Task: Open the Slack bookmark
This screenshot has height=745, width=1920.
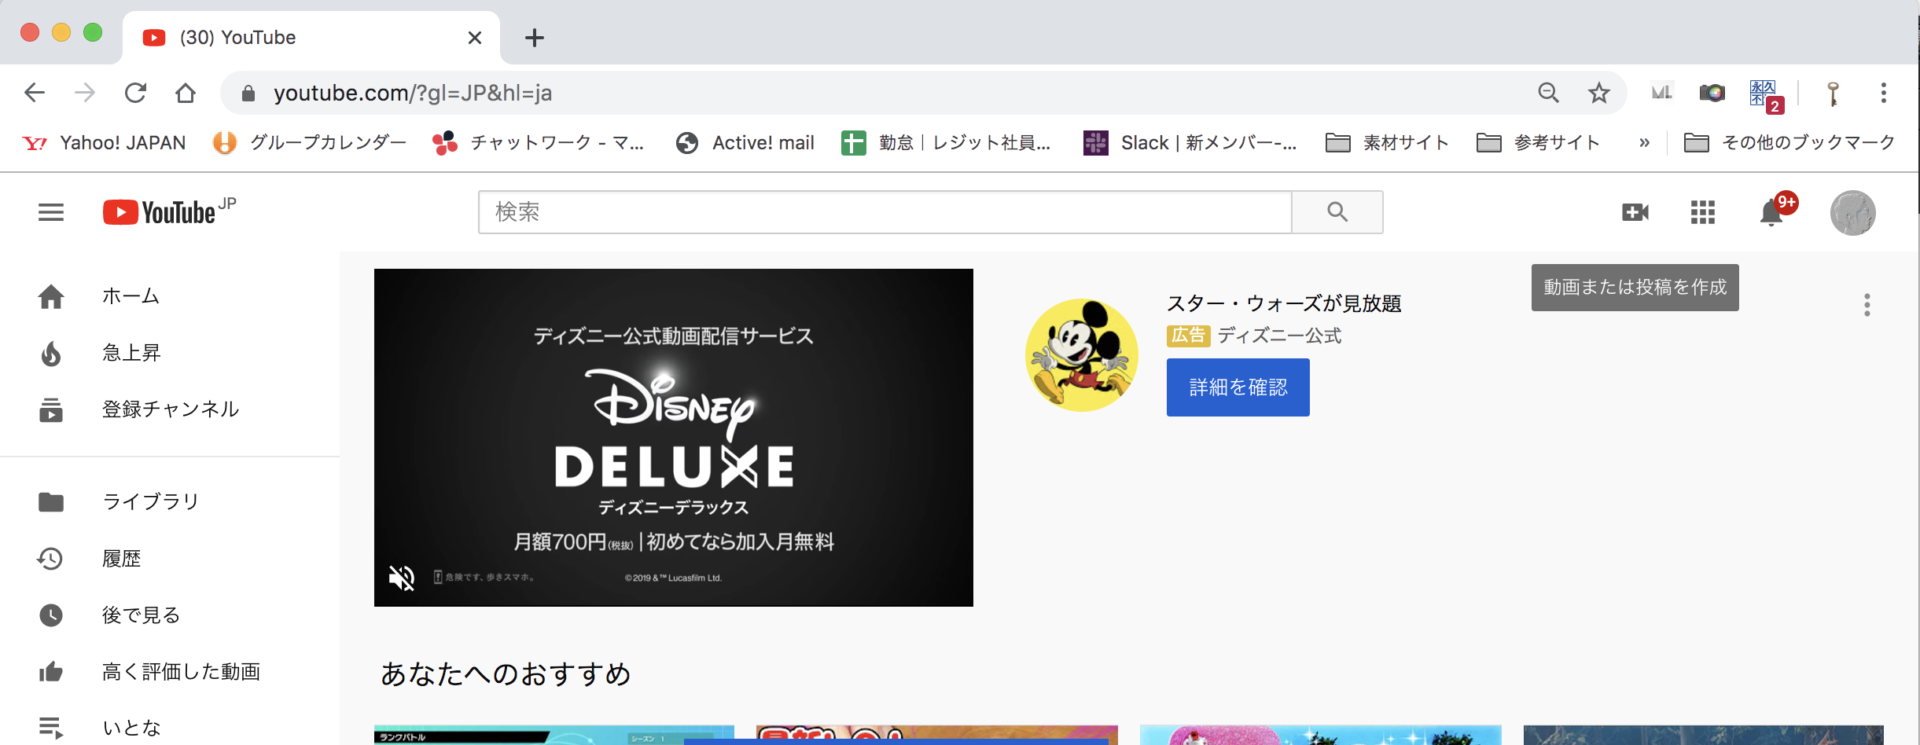Action: tap(1190, 143)
